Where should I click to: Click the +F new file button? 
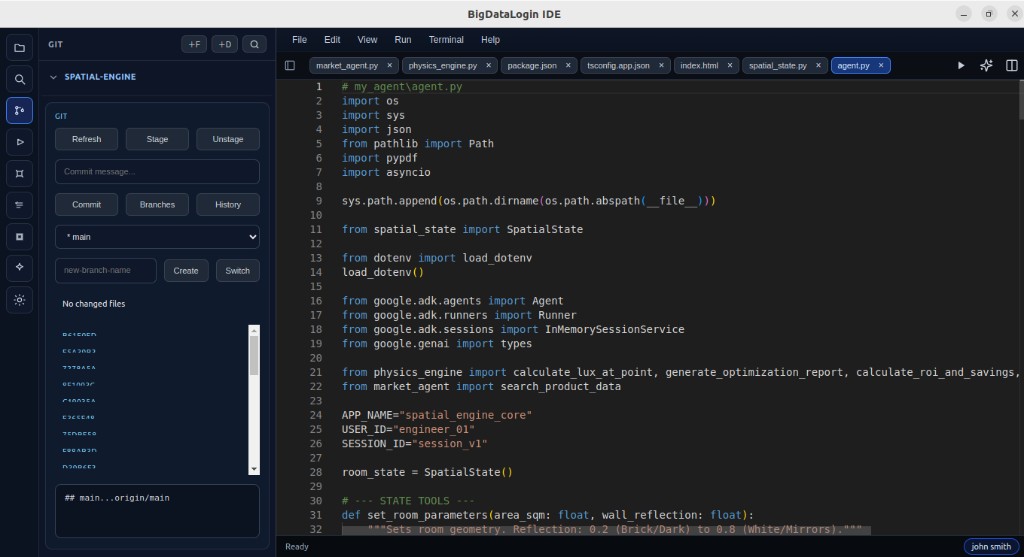(194, 44)
